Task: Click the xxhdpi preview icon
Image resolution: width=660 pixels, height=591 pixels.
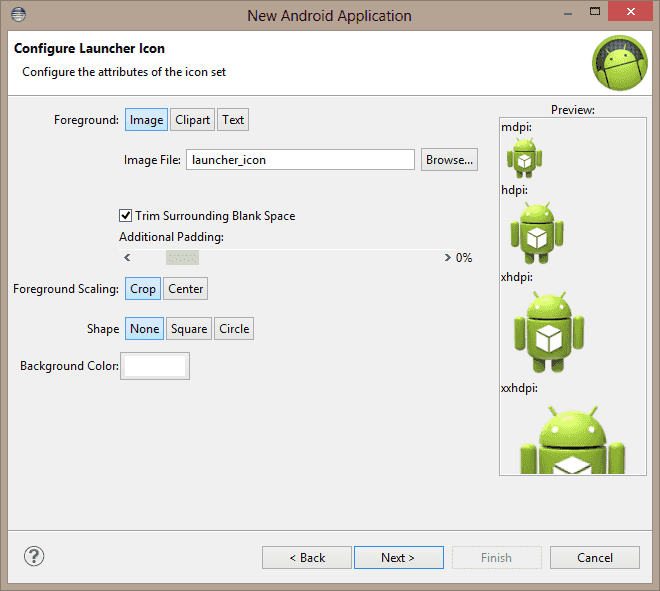Action: [x=572, y=439]
